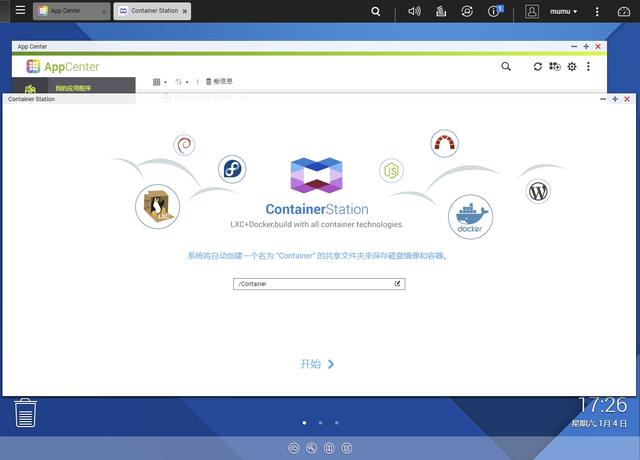Open App Center settings gear
The height and width of the screenshot is (460, 640).
(x=572, y=66)
